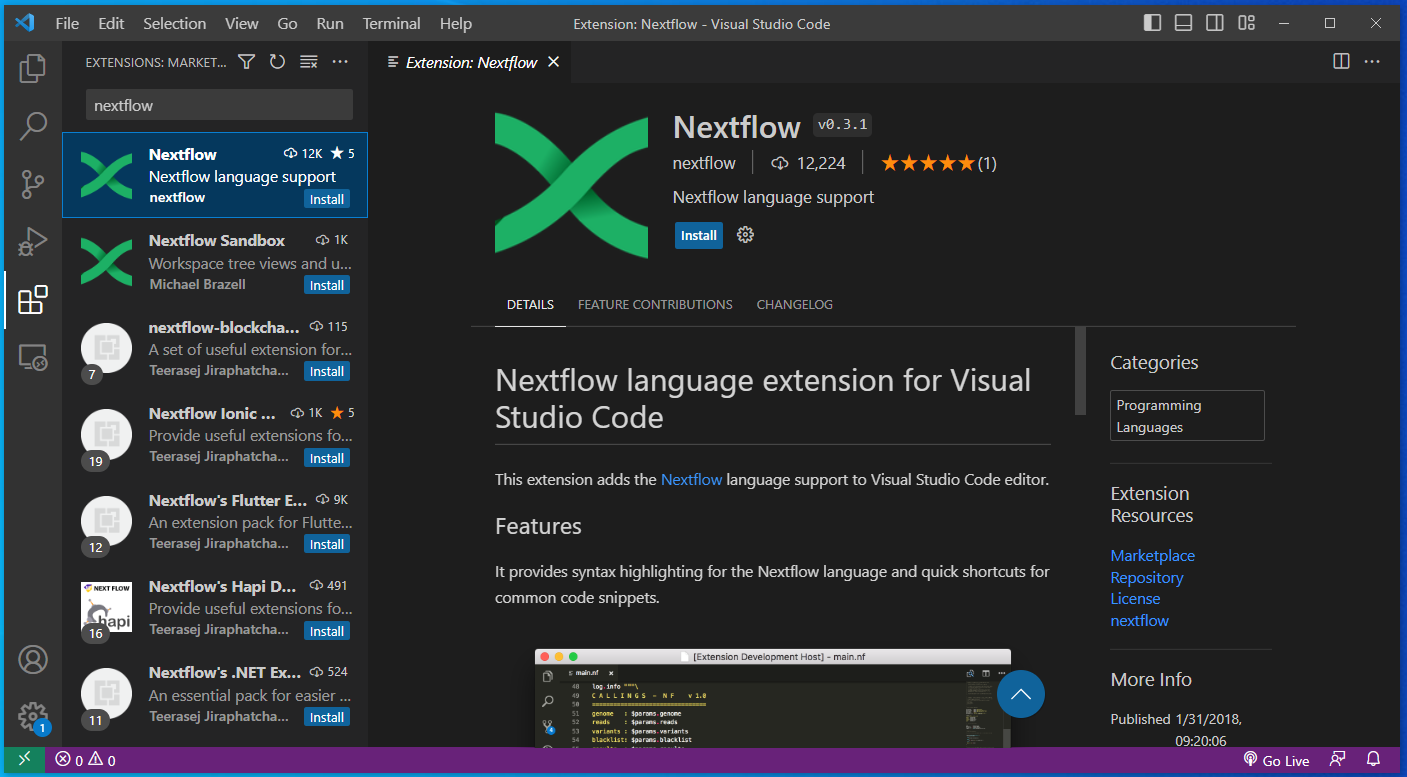Switch to the Details tab

coord(530,304)
